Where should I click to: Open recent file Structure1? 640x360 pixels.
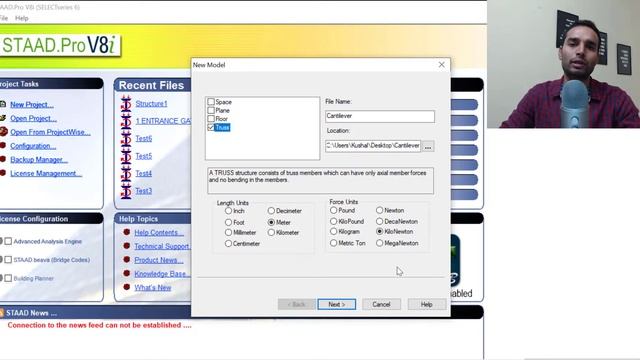click(151, 104)
